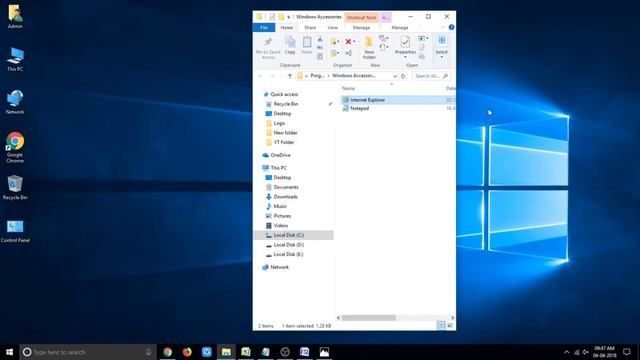This screenshot has width=640, height=360.
Task: Sort files by Name column header
Action: tap(348, 89)
